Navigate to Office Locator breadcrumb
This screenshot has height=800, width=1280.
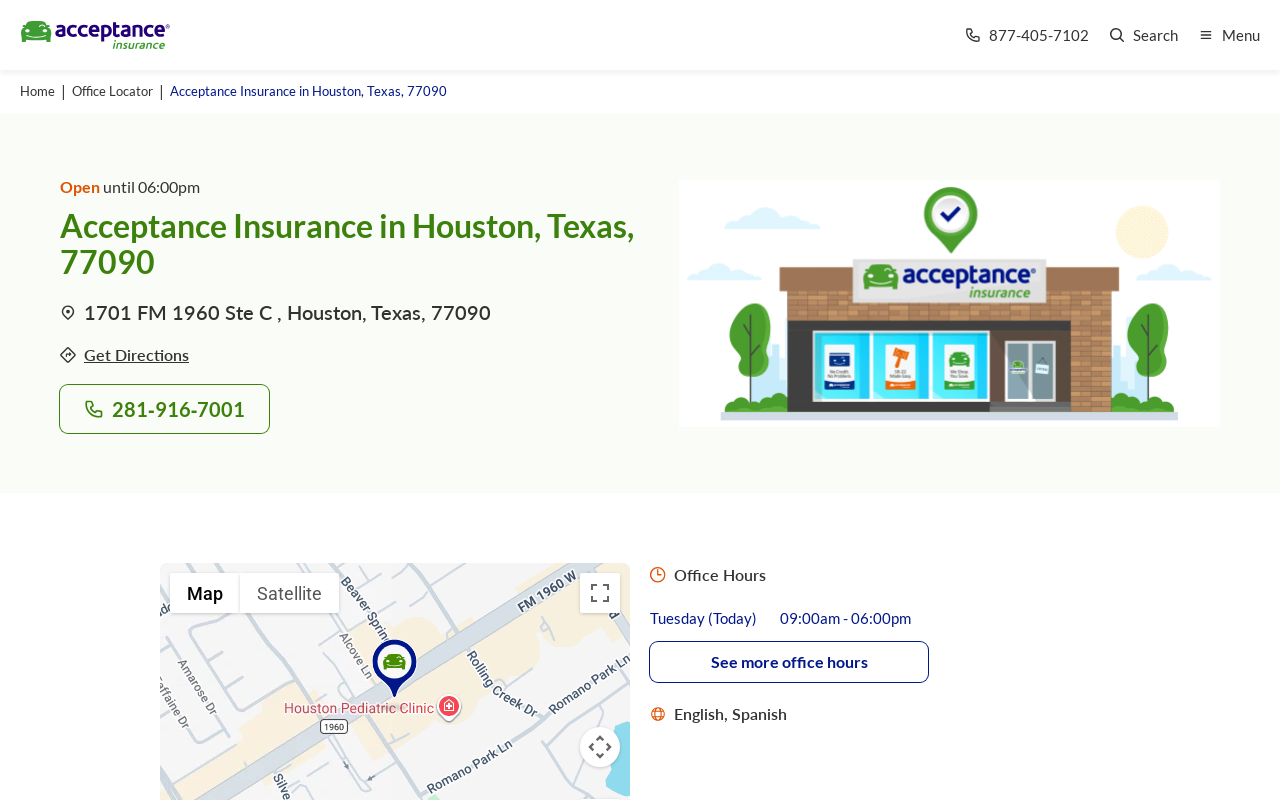click(x=112, y=91)
